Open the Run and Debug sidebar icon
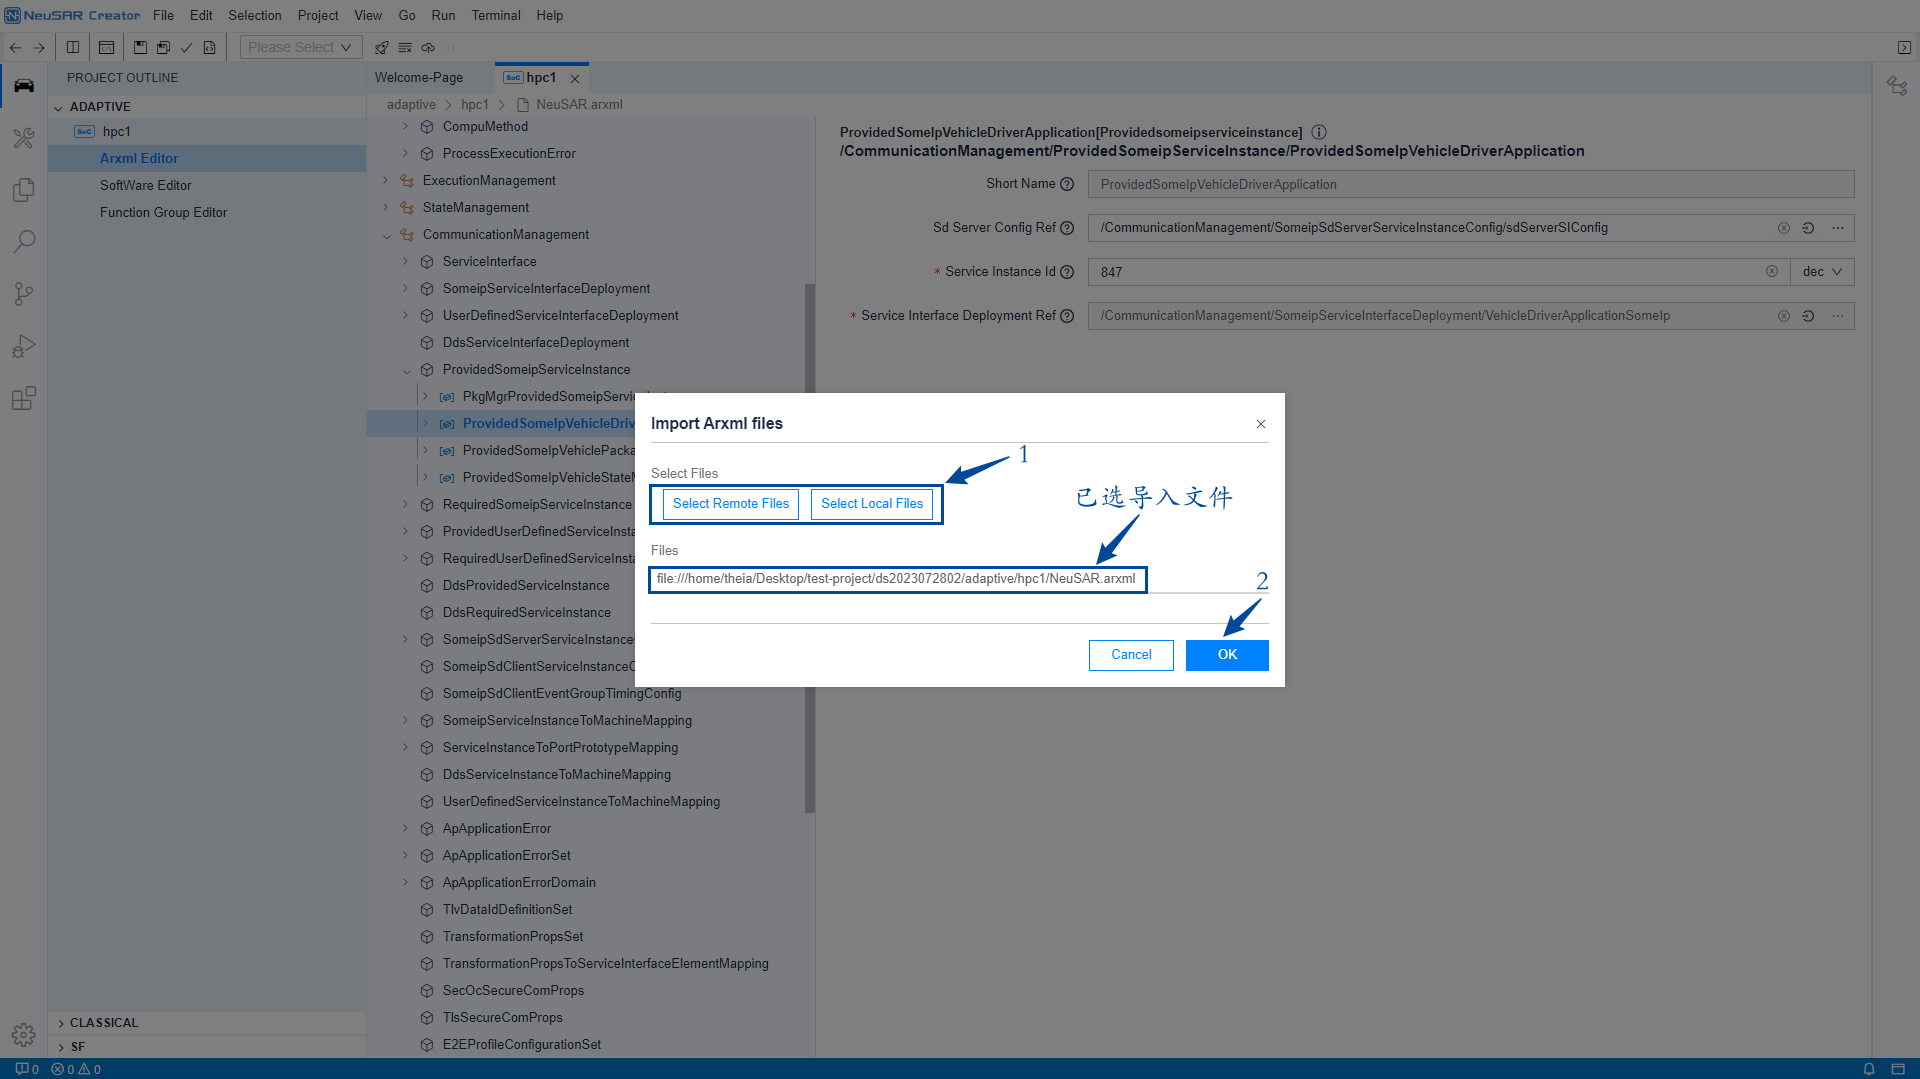Image resolution: width=1920 pixels, height=1079 pixels. pyautogui.click(x=24, y=346)
